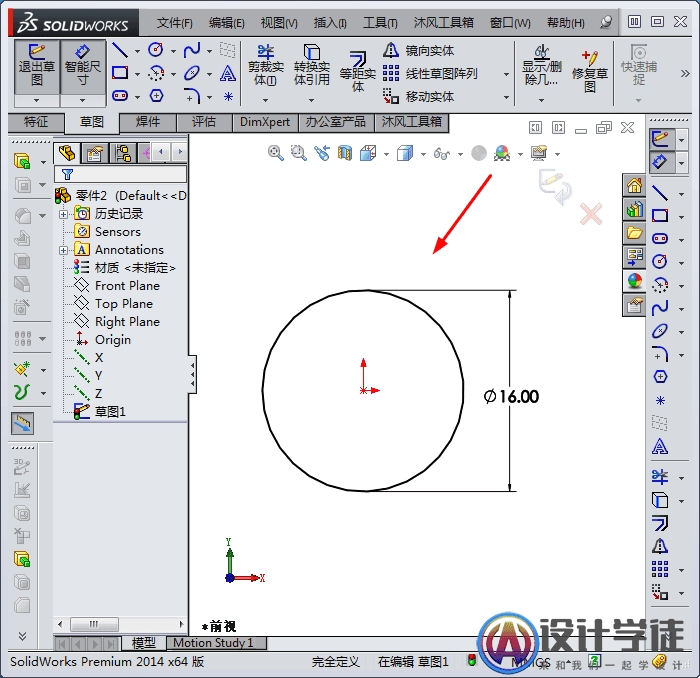Switch to the 模型 bottom tab
Screen dimensions: 700x678
click(x=143, y=643)
